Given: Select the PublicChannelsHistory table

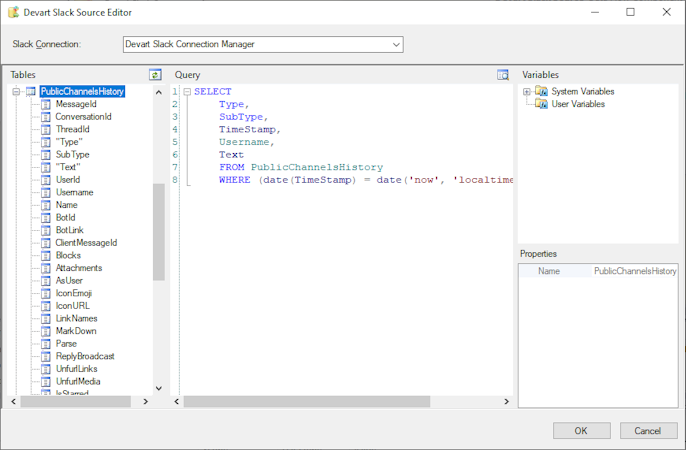Looking at the screenshot, I should tap(82, 91).
